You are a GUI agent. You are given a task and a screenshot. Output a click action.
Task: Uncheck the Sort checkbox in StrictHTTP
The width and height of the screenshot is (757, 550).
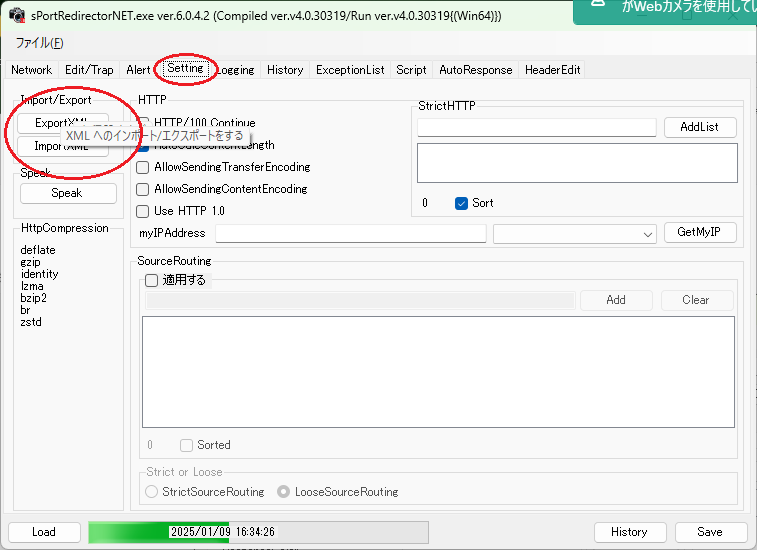461,203
